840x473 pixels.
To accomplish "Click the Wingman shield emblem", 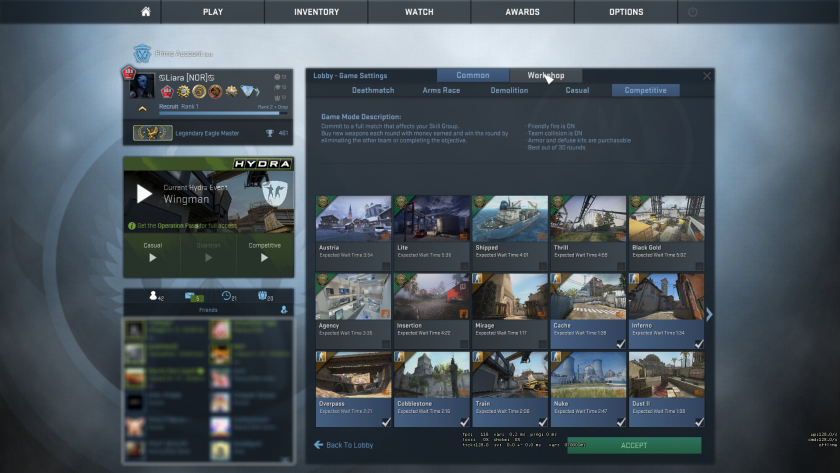I will [275, 193].
